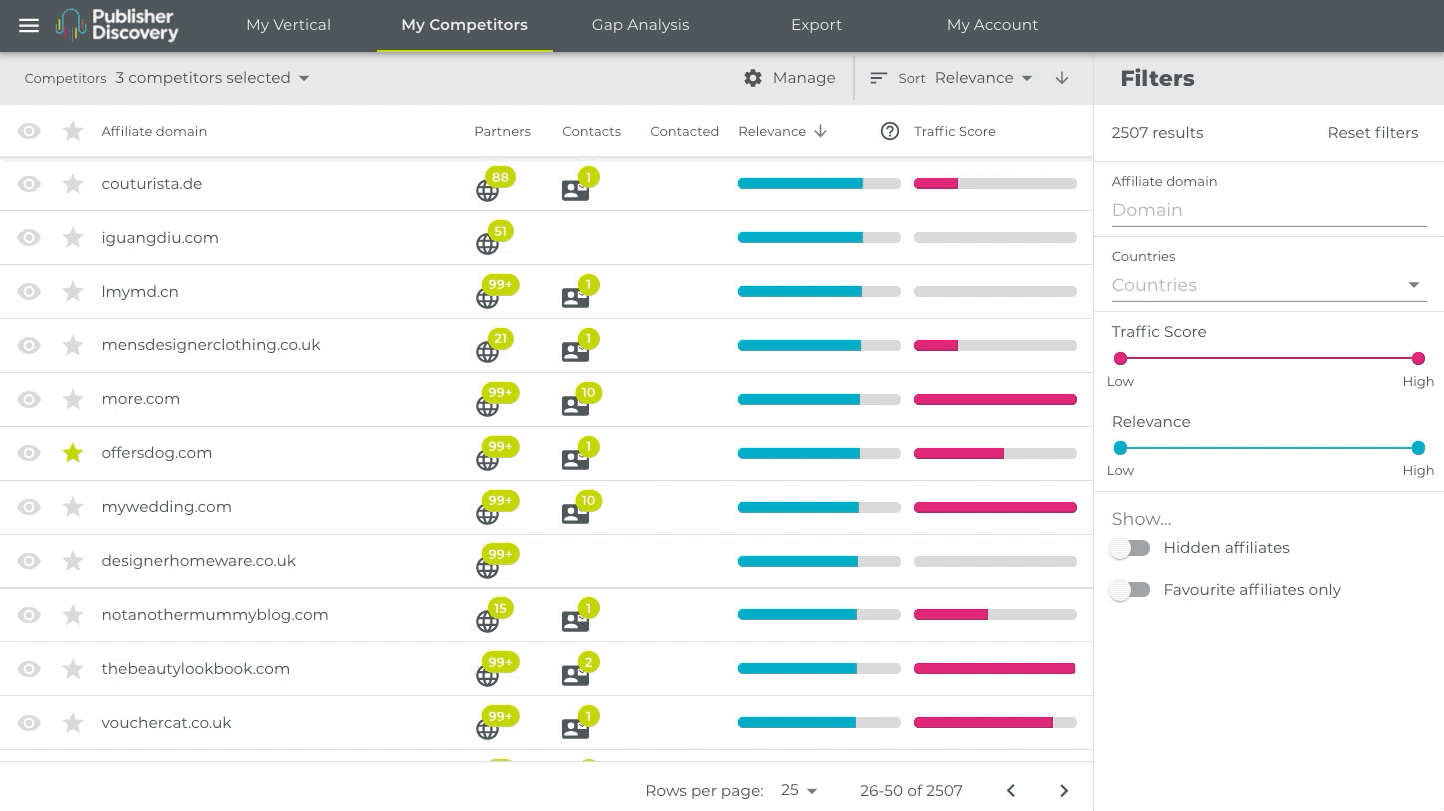Open lmymd.cn contacts card icon
The height and width of the screenshot is (811, 1444).
coord(575,298)
